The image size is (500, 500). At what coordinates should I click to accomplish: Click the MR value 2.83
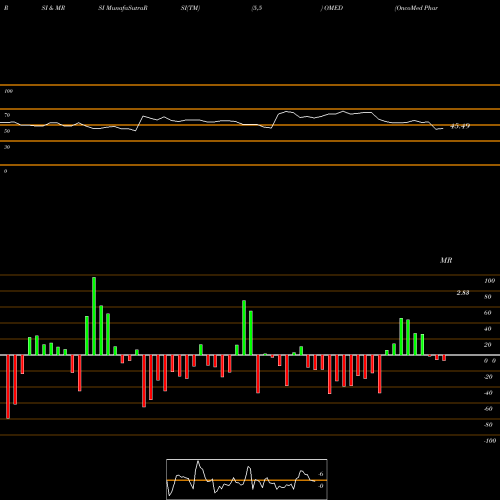463,293
